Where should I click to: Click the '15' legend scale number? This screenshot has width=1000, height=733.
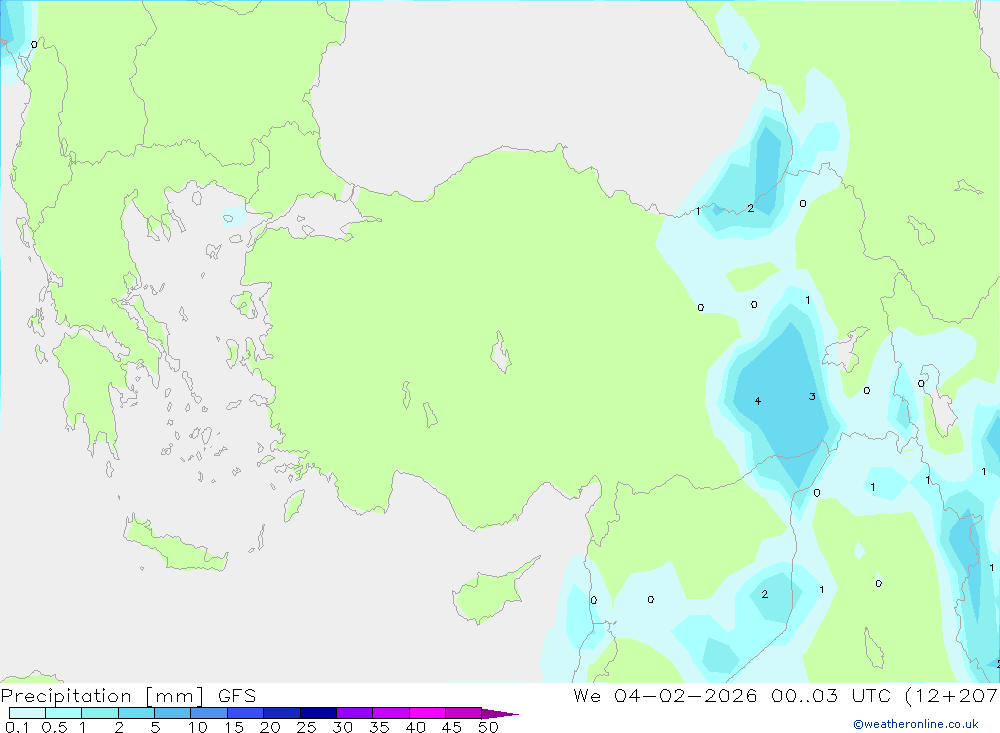click(233, 727)
